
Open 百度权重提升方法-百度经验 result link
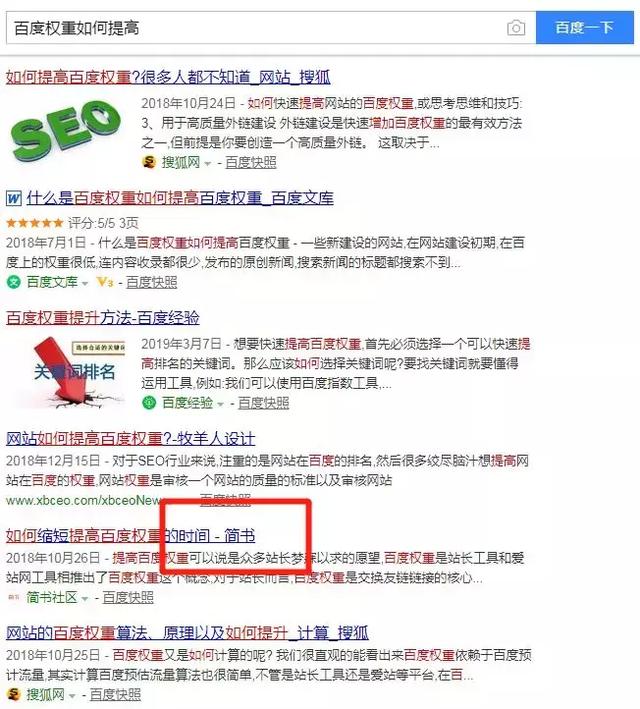click(x=103, y=318)
